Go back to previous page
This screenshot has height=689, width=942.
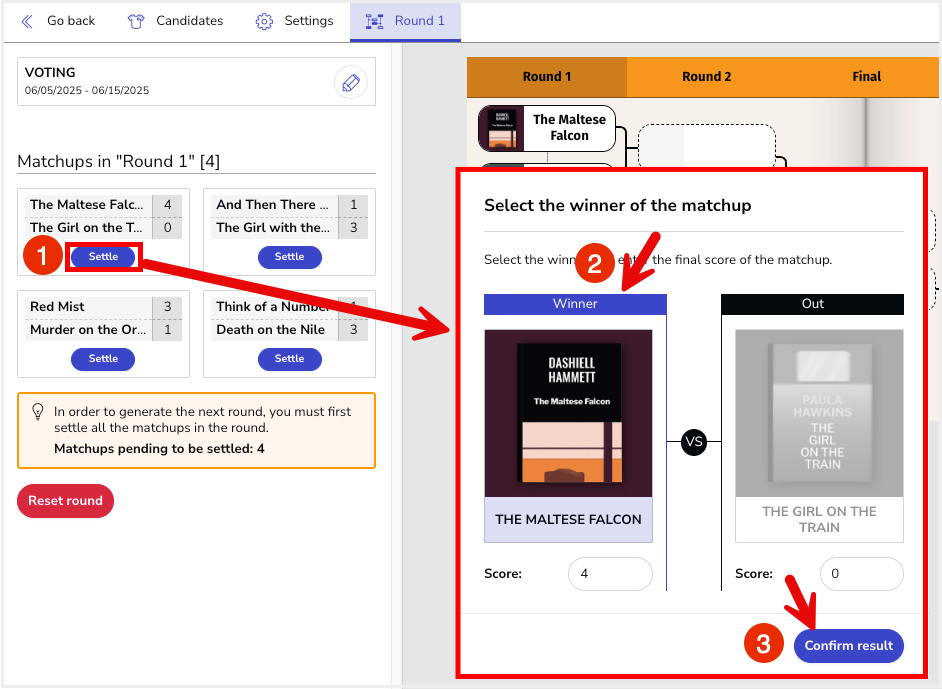pyautogui.click(x=58, y=21)
